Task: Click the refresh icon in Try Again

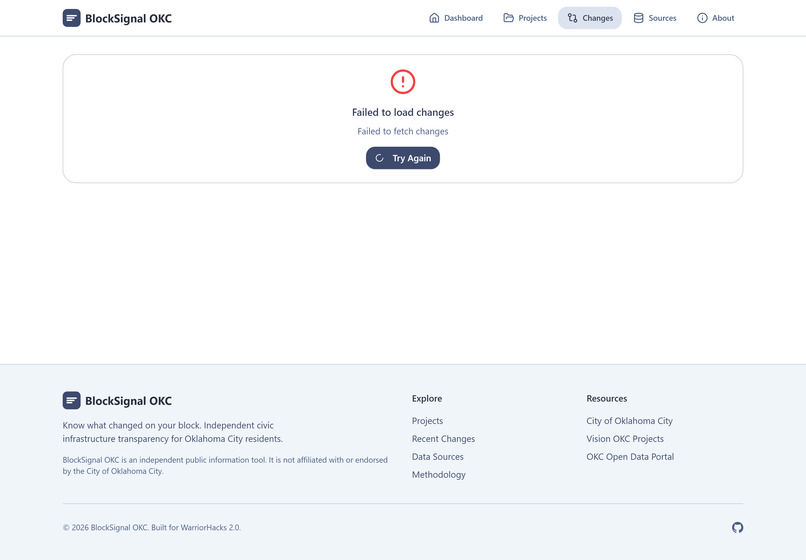Action: (379, 158)
